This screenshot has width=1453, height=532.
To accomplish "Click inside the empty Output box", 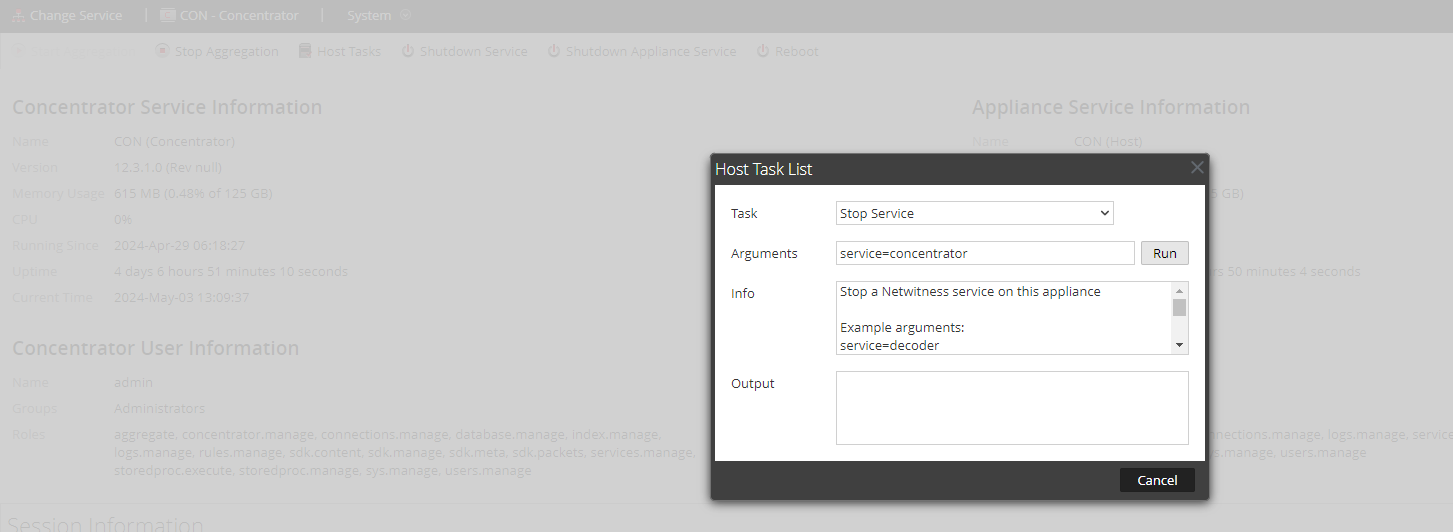I will [1011, 407].
